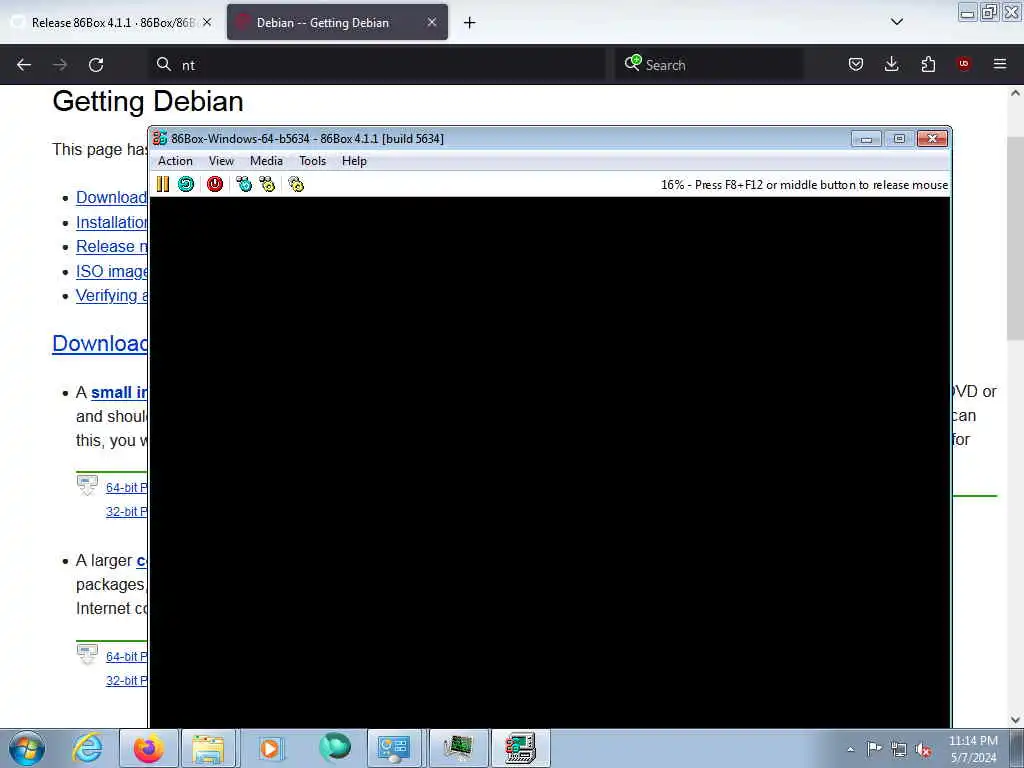Open the Firefox hamburger application menu

(1000, 64)
